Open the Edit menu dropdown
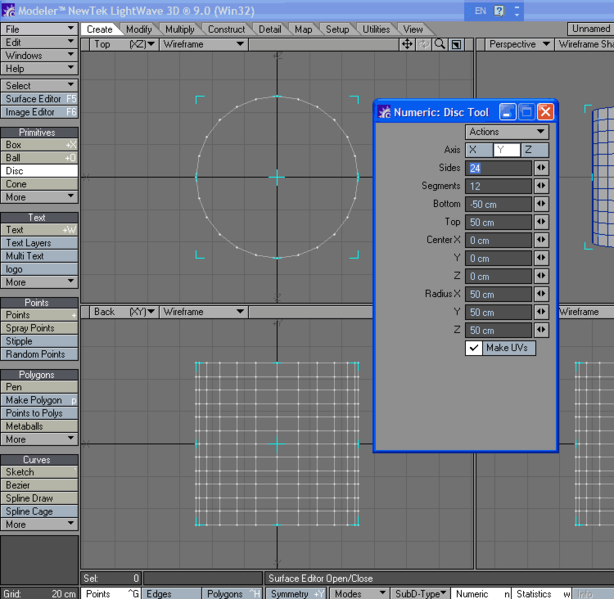Image resolution: width=614 pixels, height=599 pixels. tap(39, 42)
